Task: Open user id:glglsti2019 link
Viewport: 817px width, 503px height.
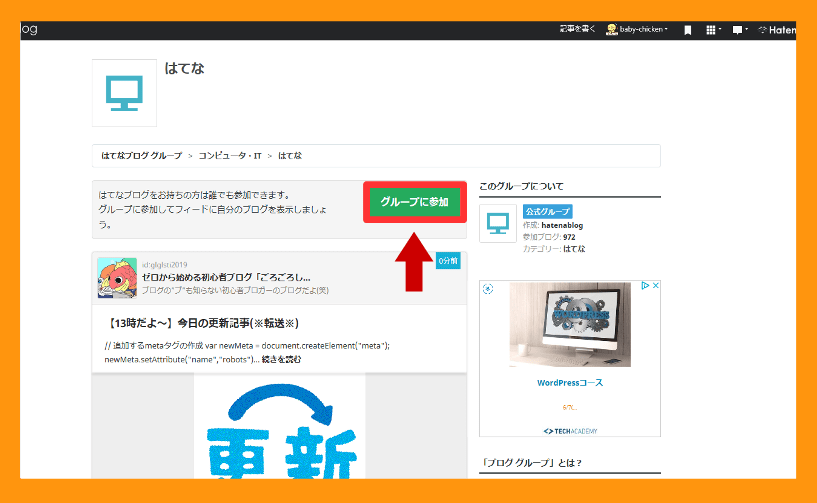Action: 165,265
